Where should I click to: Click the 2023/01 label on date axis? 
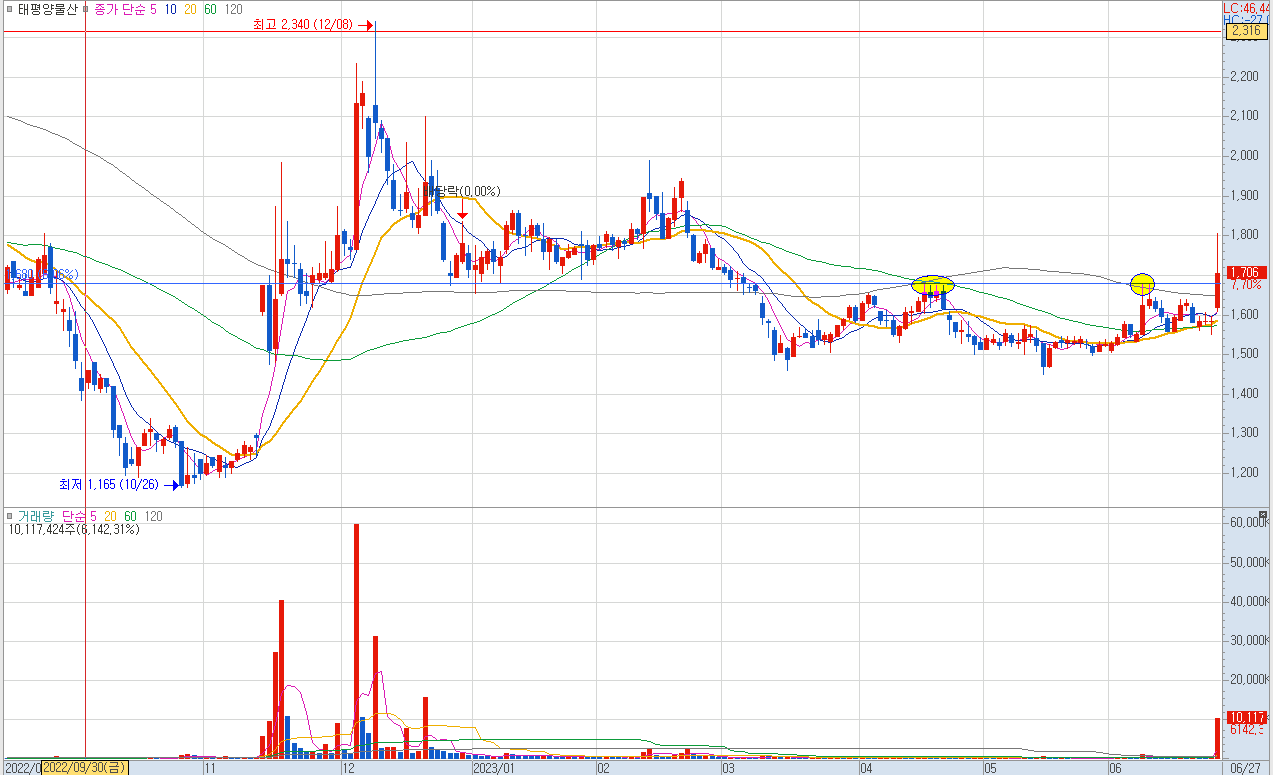pos(492,767)
